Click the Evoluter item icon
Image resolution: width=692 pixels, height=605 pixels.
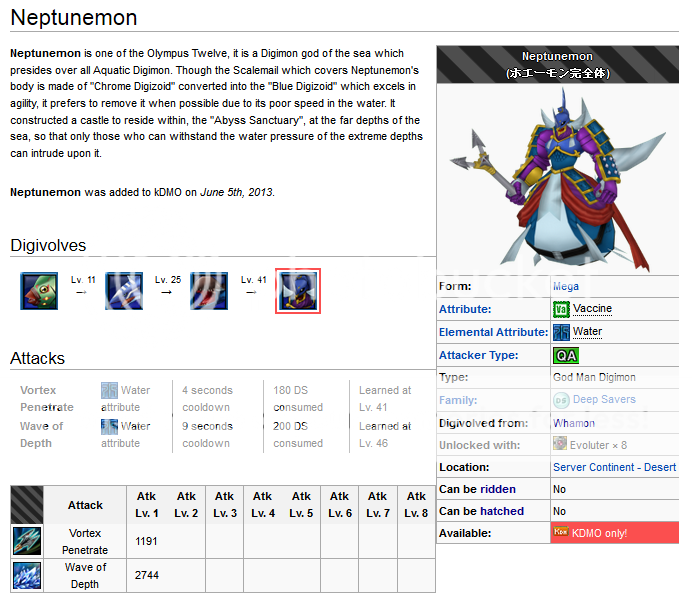tap(561, 445)
